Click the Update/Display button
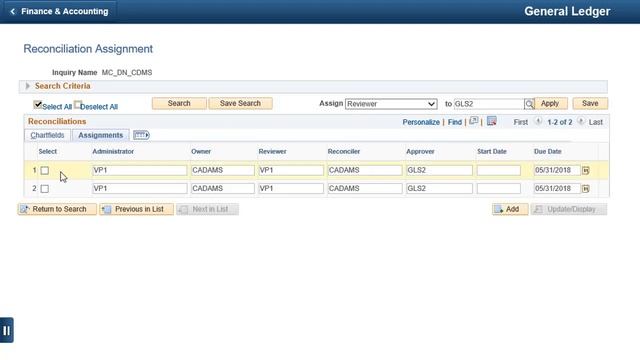This screenshot has height=360, width=640. click(569, 209)
